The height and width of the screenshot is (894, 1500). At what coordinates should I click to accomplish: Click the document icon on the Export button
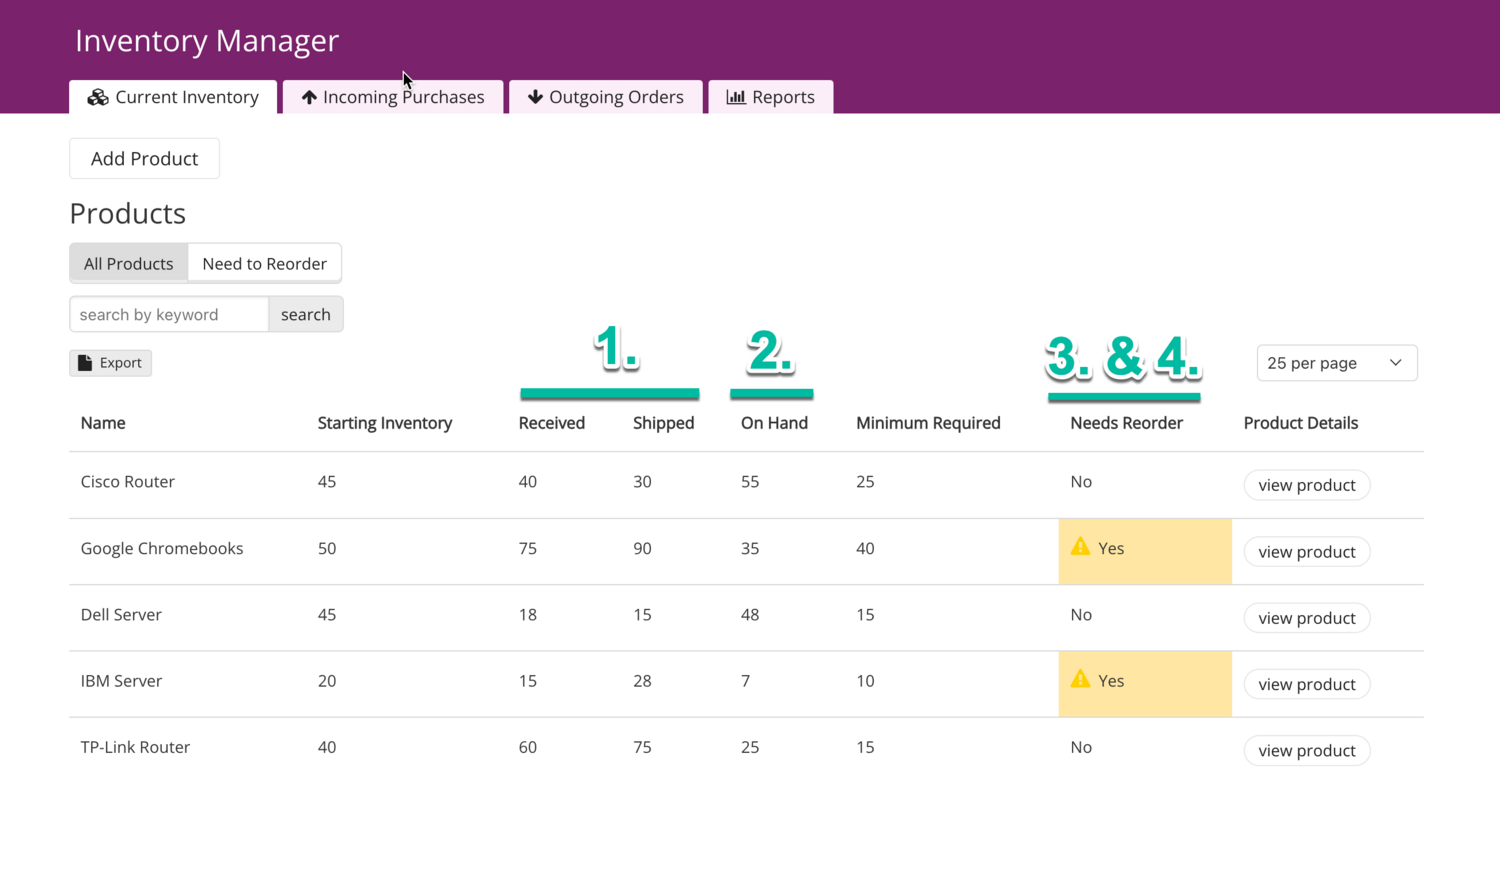click(86, 362)
